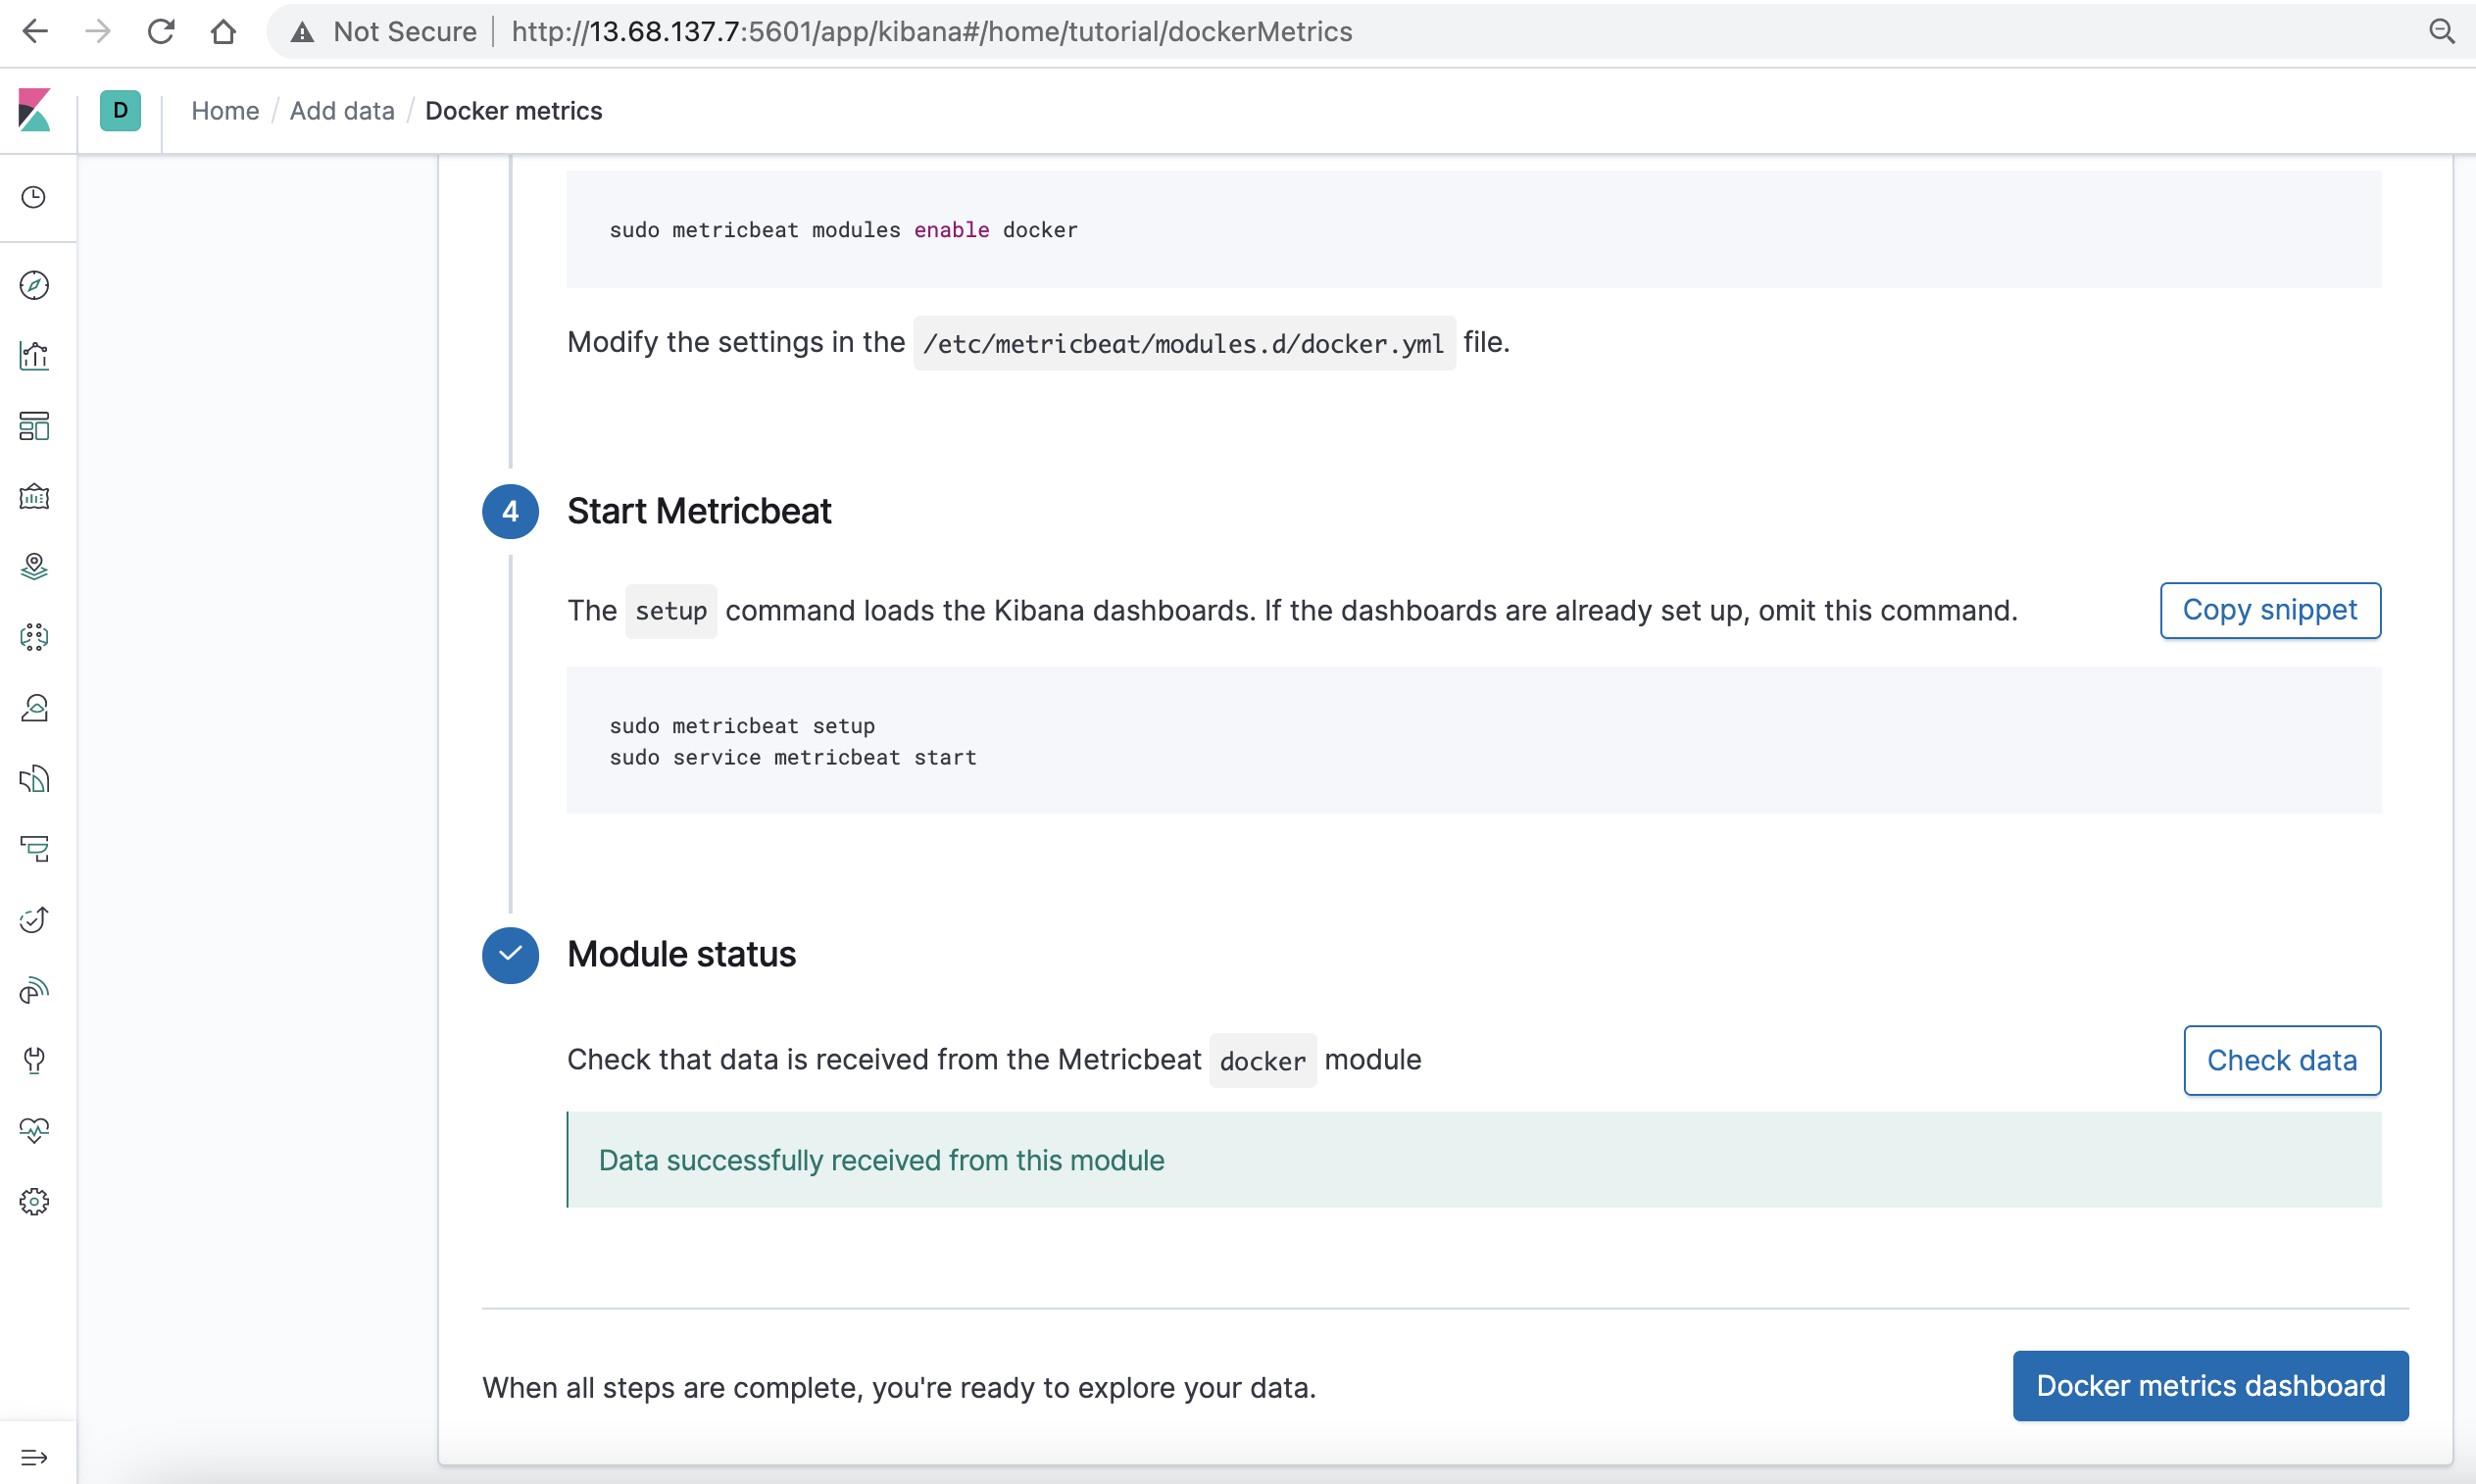Open Maps icon in sidebar
Screen dimensions: 2476x1484
coord(34,567)
